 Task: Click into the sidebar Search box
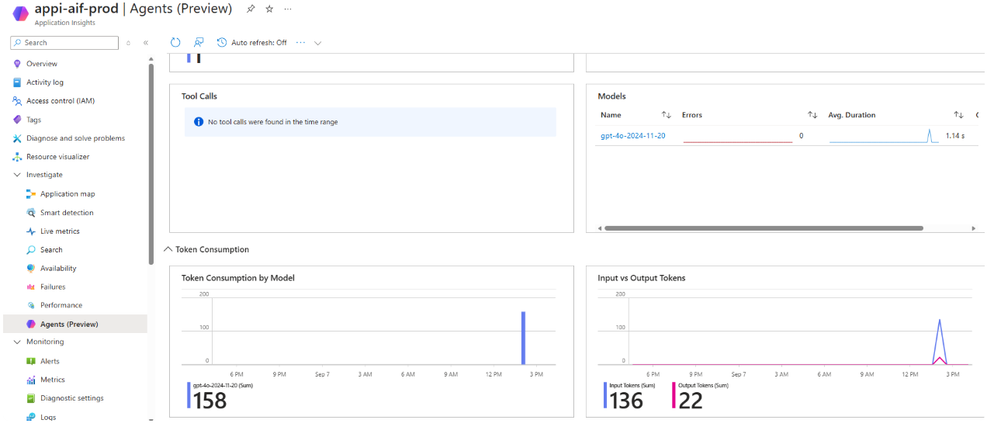[65, 43]
